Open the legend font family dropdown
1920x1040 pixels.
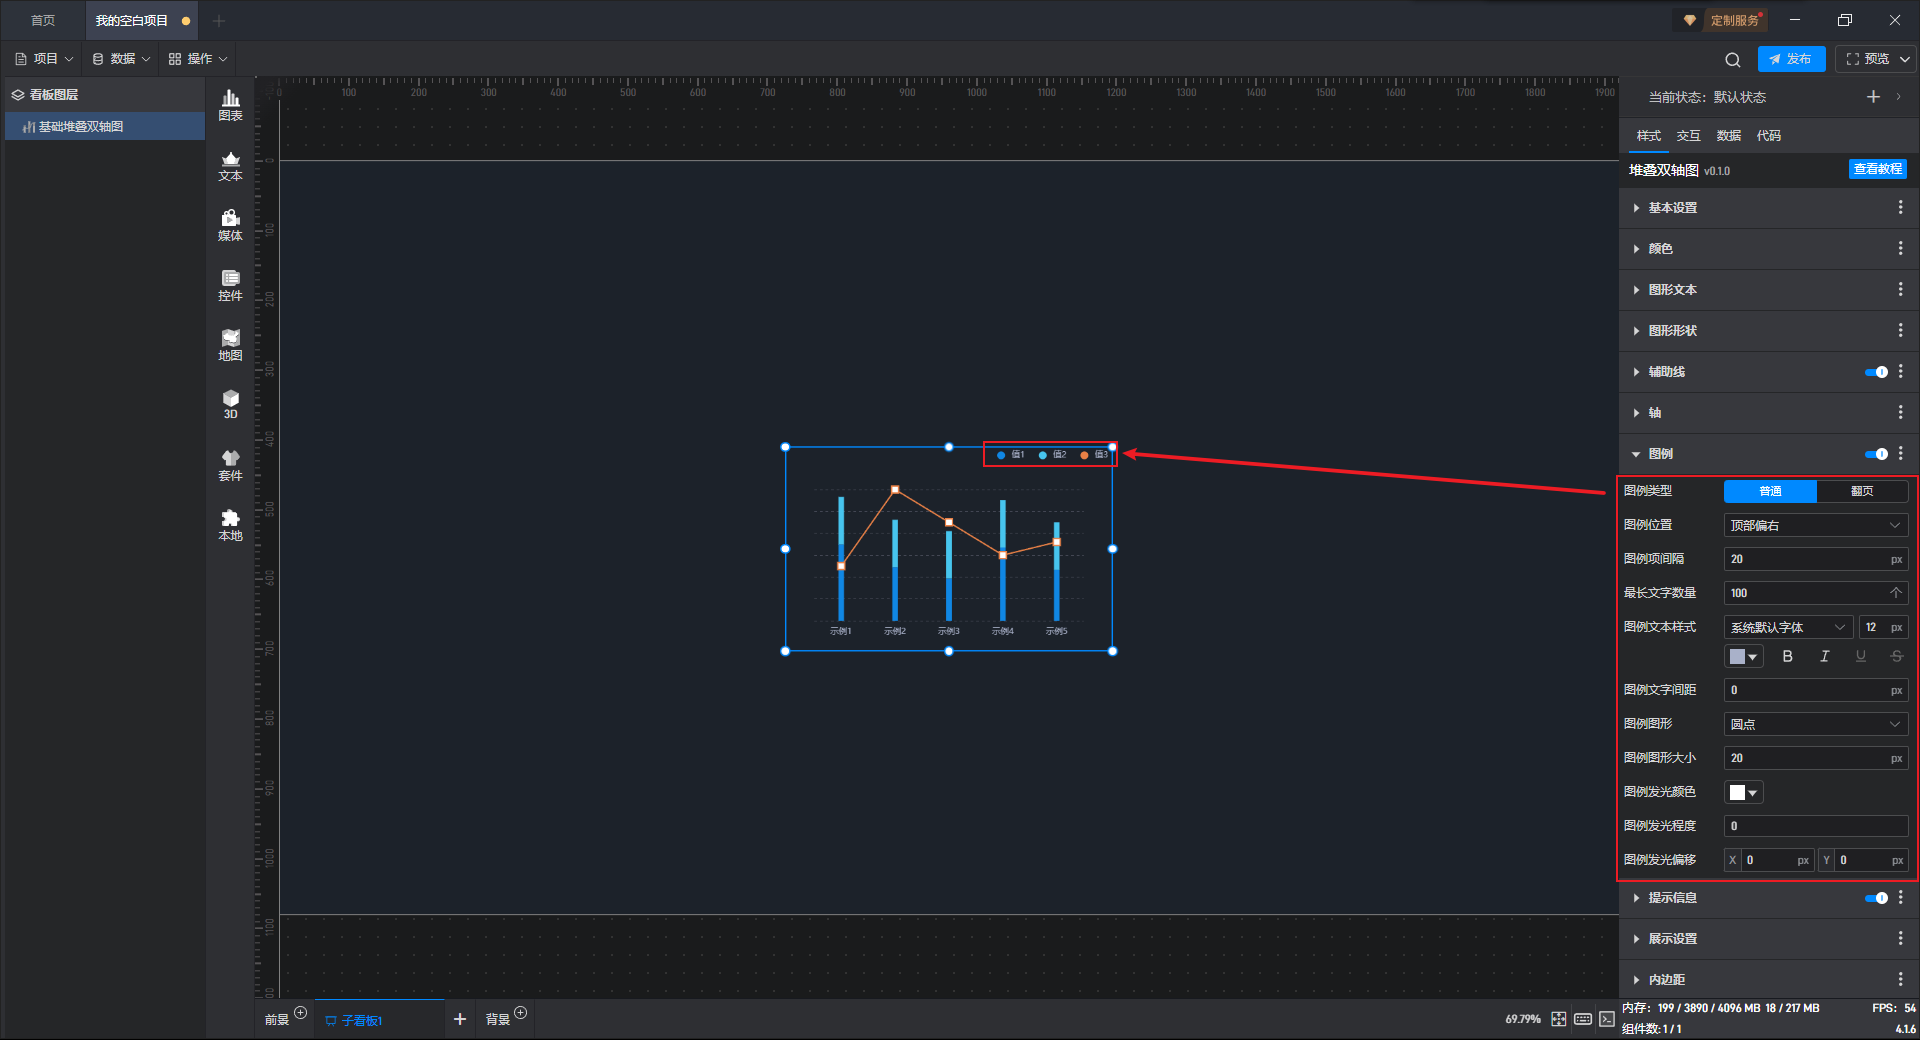(x=1788, y=627)
